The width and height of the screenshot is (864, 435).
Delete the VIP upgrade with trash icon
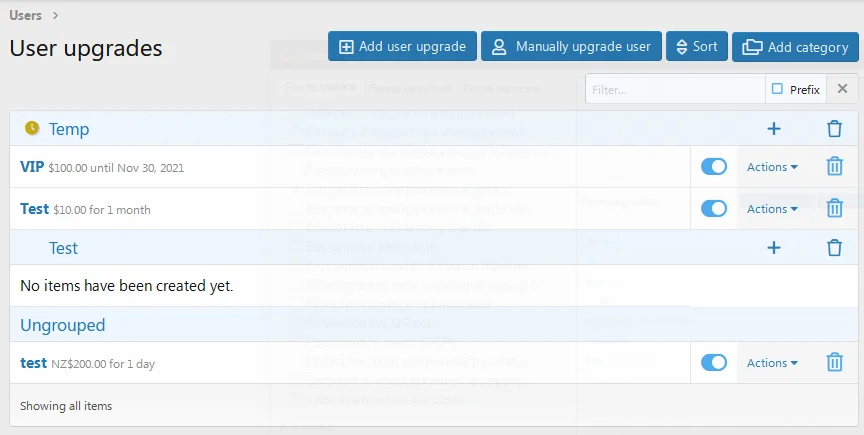tap(834, 167)
